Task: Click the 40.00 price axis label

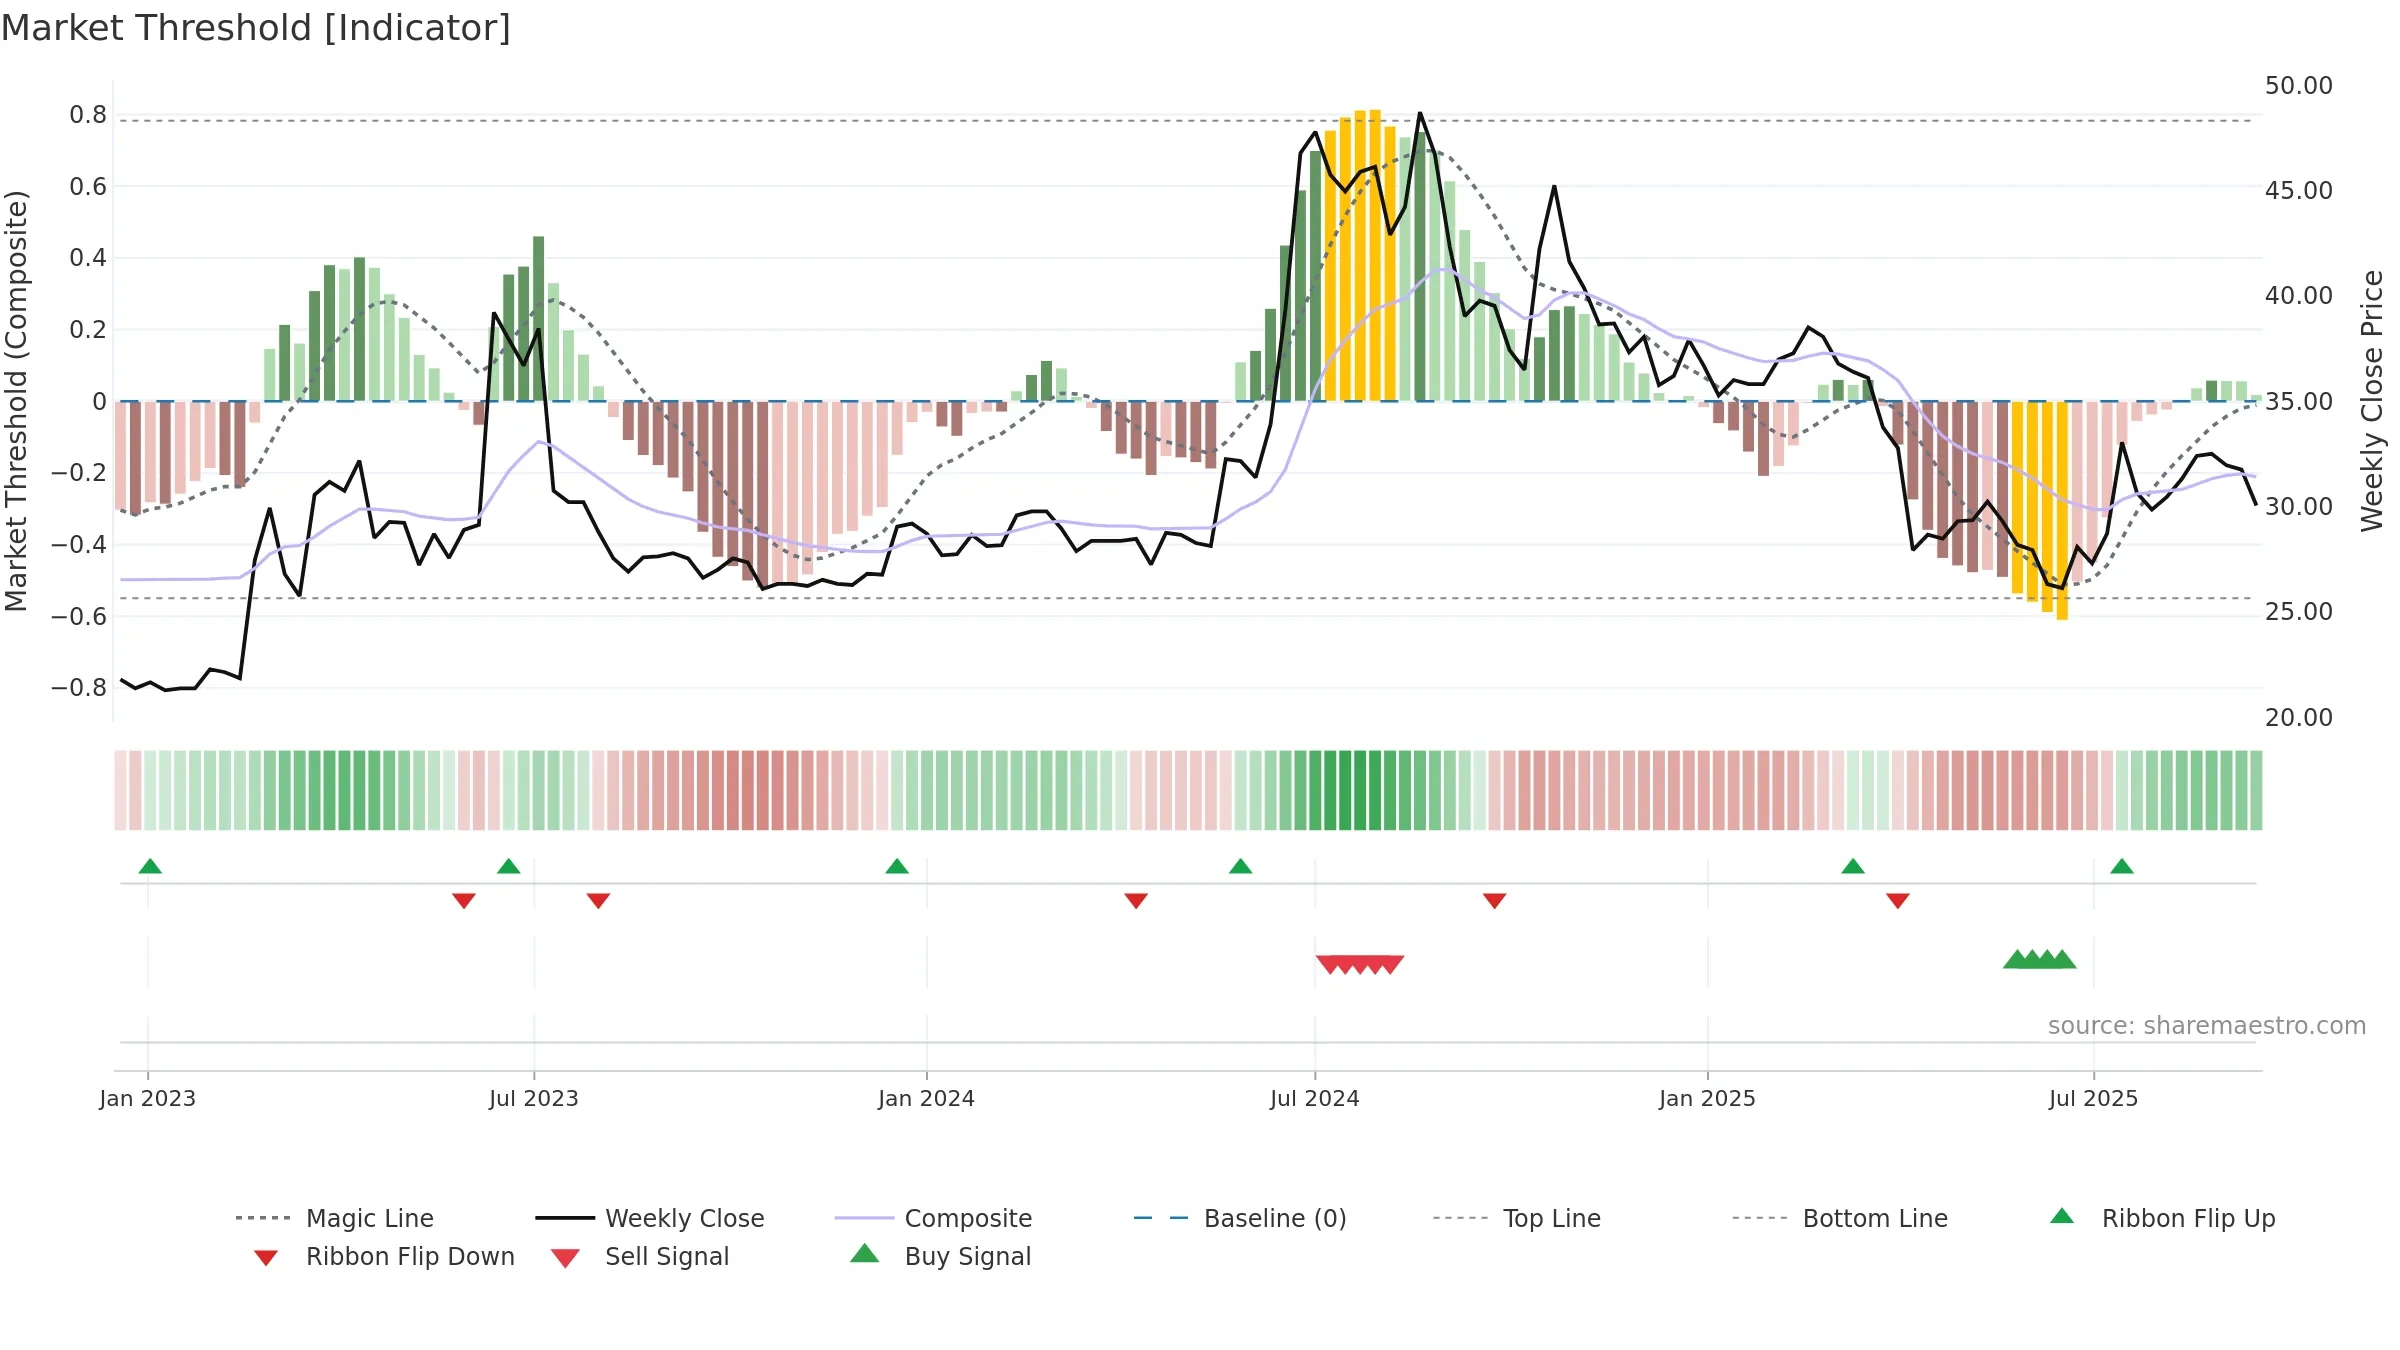Action: [x=2299, y=296]
